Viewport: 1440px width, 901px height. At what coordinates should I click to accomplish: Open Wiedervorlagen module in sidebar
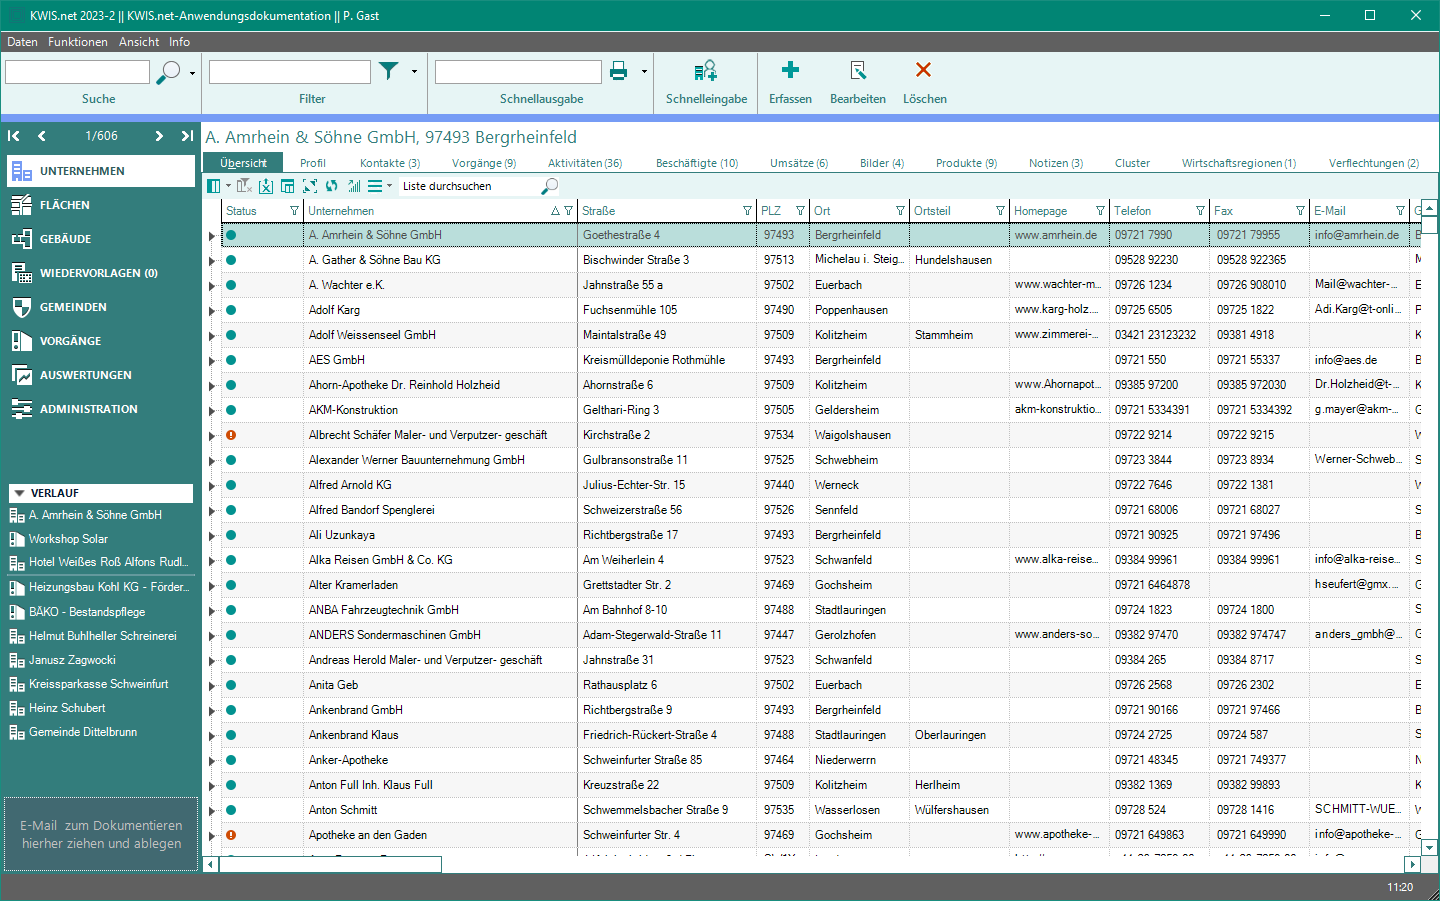coord(100,273)
